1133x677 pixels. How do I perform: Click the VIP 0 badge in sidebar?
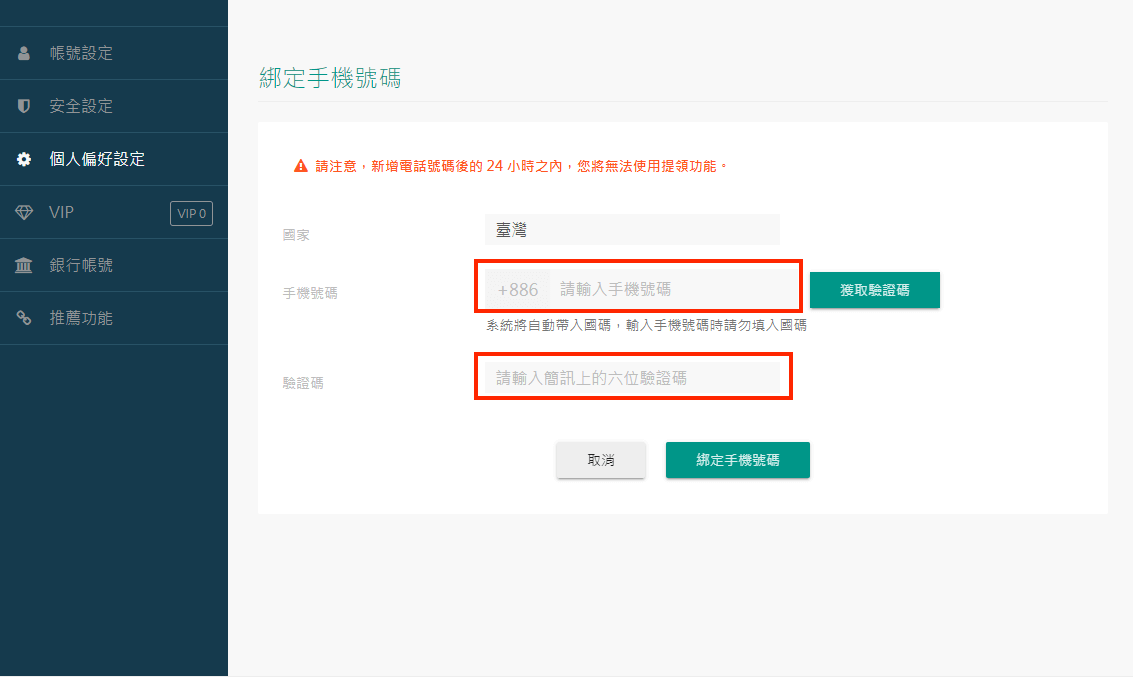pyautogui.click(x=191, y=213)
